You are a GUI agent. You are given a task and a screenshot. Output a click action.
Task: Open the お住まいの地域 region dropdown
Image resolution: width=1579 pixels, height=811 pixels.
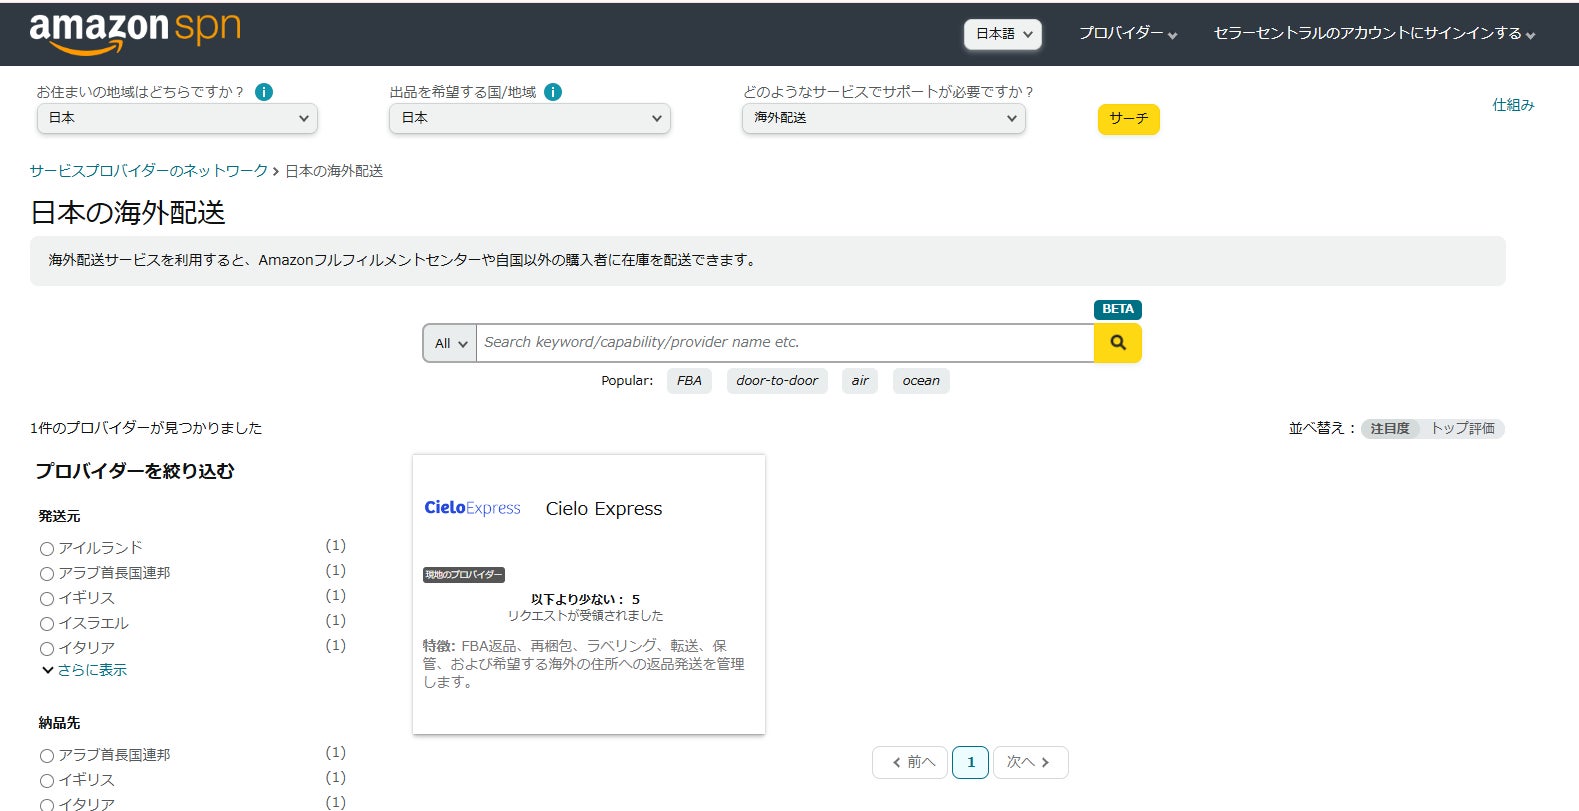click(x=178, y=118)
